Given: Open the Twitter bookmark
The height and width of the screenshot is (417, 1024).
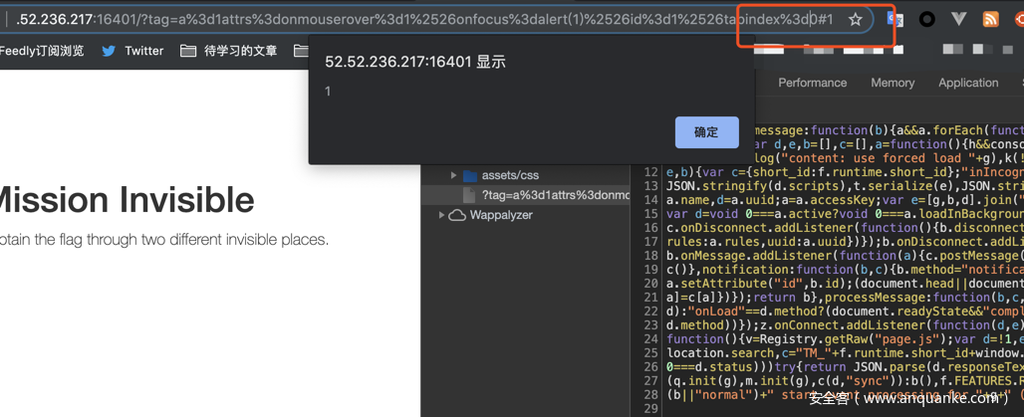Looking at the screenshot, I should coord(132,51).
